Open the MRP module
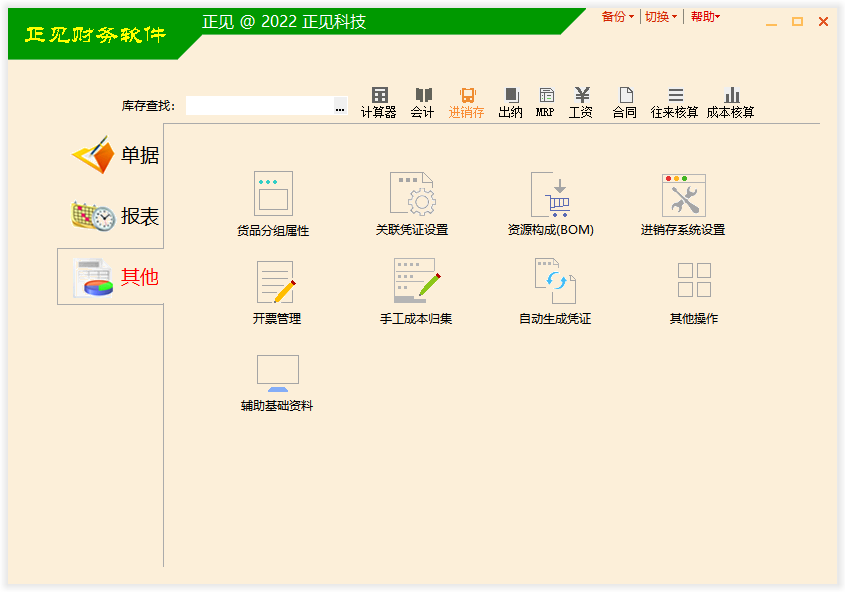Screen dimensions: 845x592 (x=545, y=102)
